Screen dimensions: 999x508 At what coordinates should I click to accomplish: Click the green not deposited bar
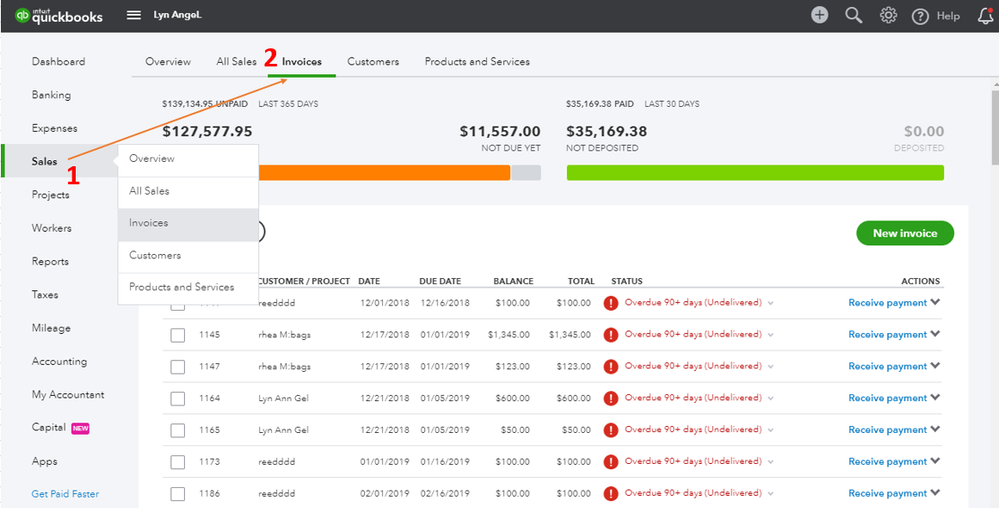[755, 173]
